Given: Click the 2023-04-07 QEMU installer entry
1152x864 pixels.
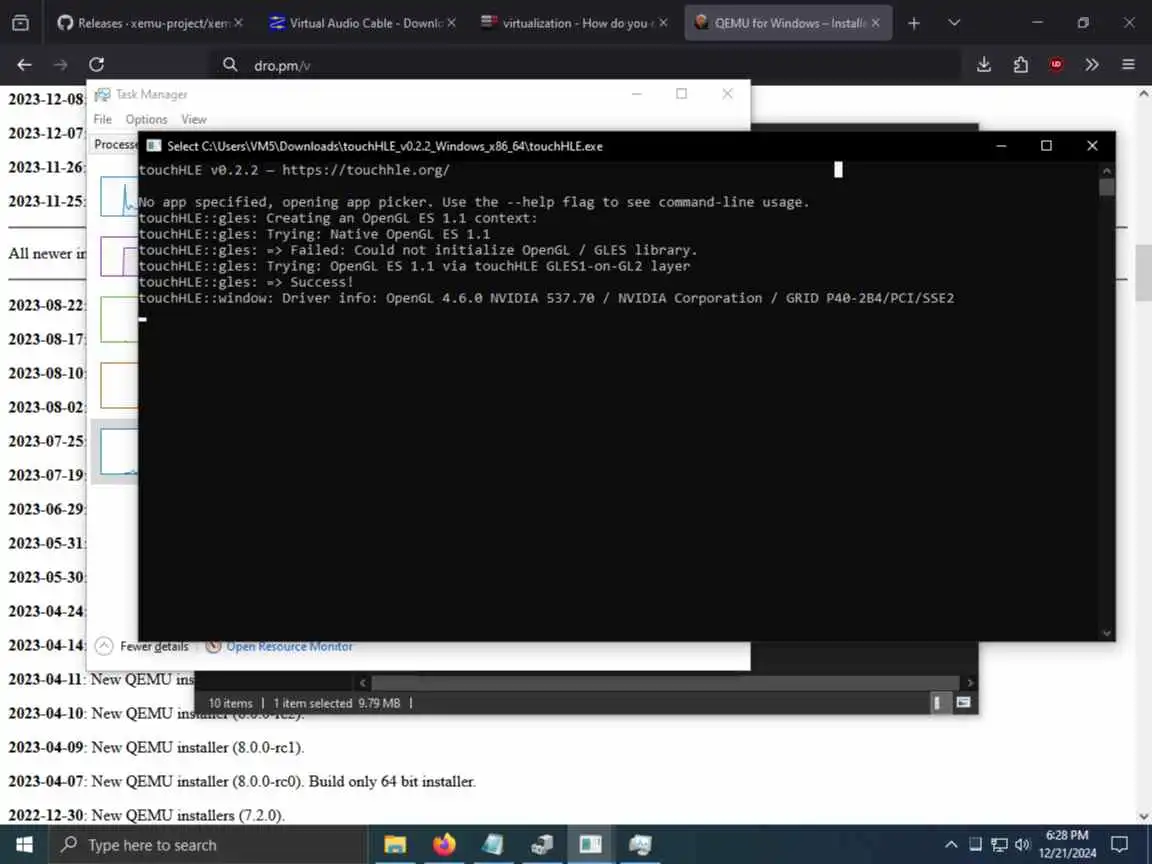Looking at the screenshot, I should coord(242,781).
